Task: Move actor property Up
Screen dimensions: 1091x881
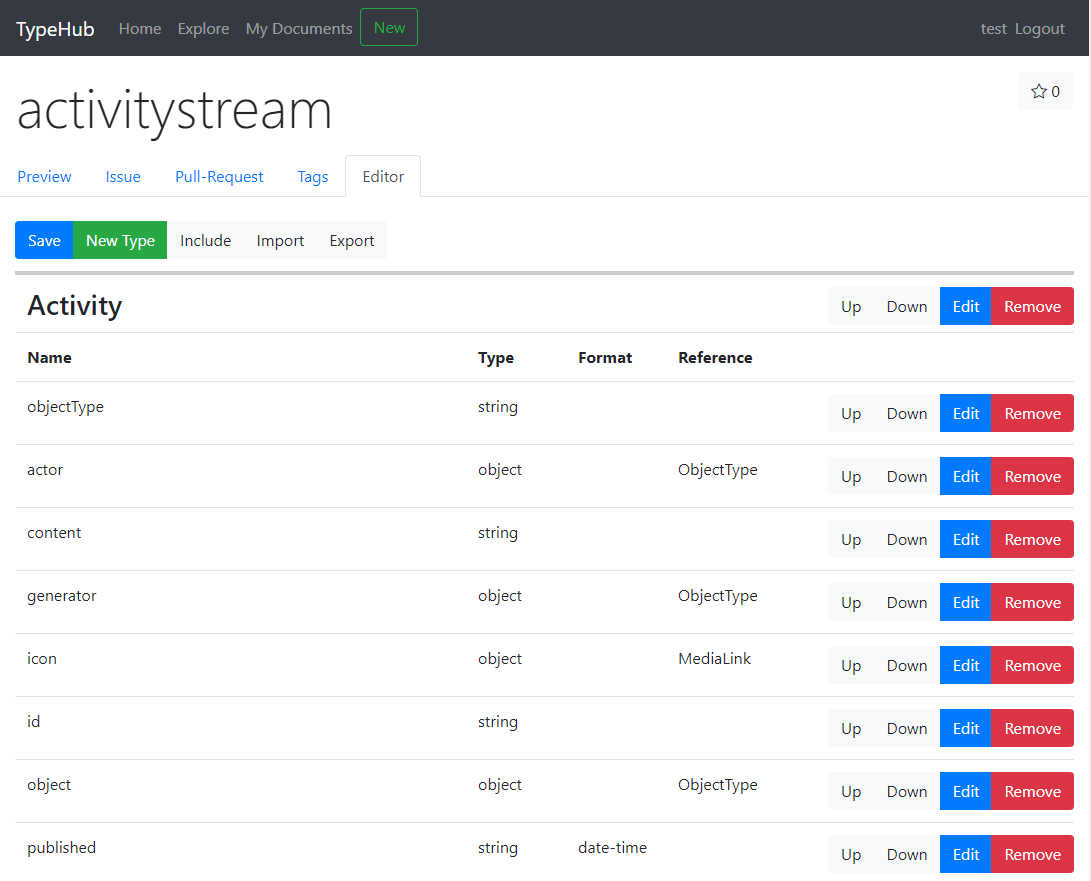Action: [851, 476]
